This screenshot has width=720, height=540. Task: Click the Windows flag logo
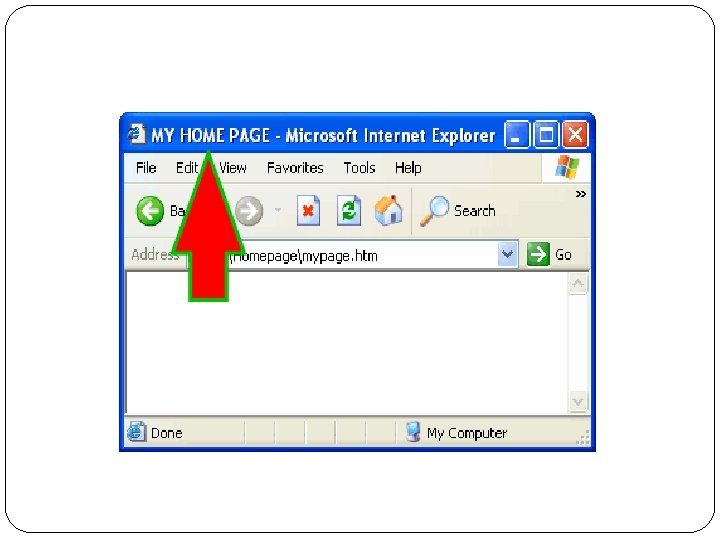[x=567, y=167]
